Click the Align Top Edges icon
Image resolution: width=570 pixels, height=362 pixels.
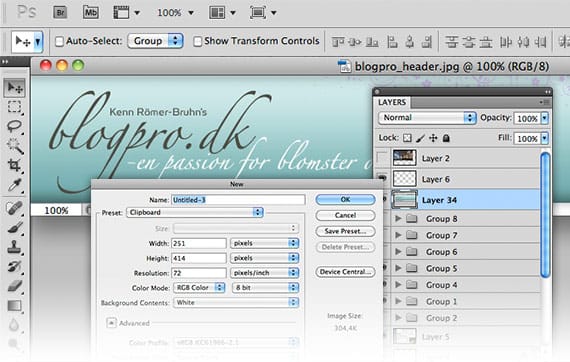[x=337, y=42]
